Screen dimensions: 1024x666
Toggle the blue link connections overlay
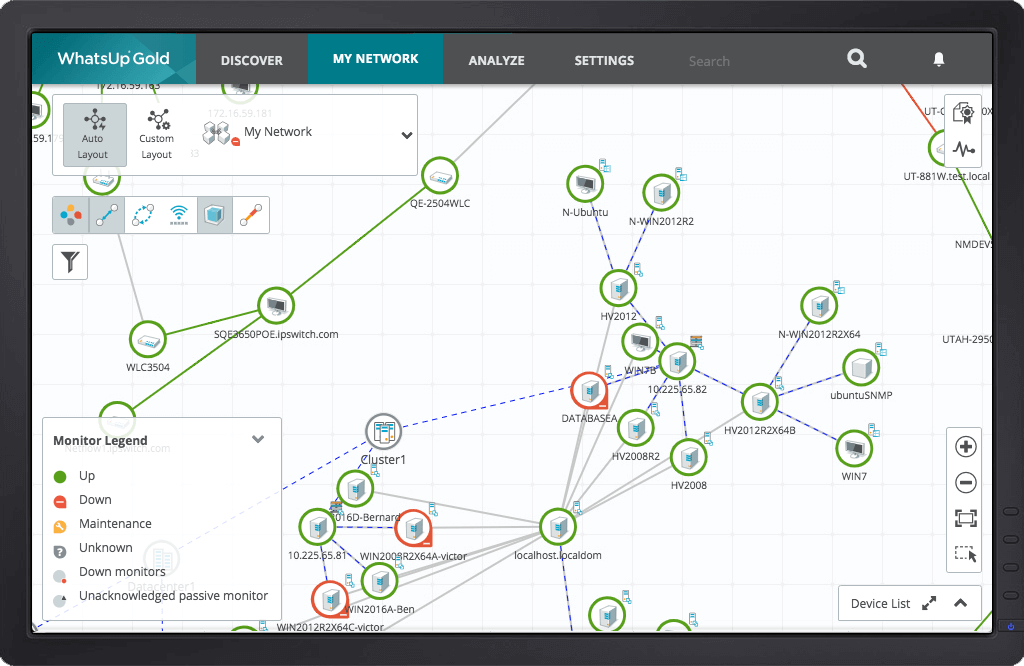point(106,215)
